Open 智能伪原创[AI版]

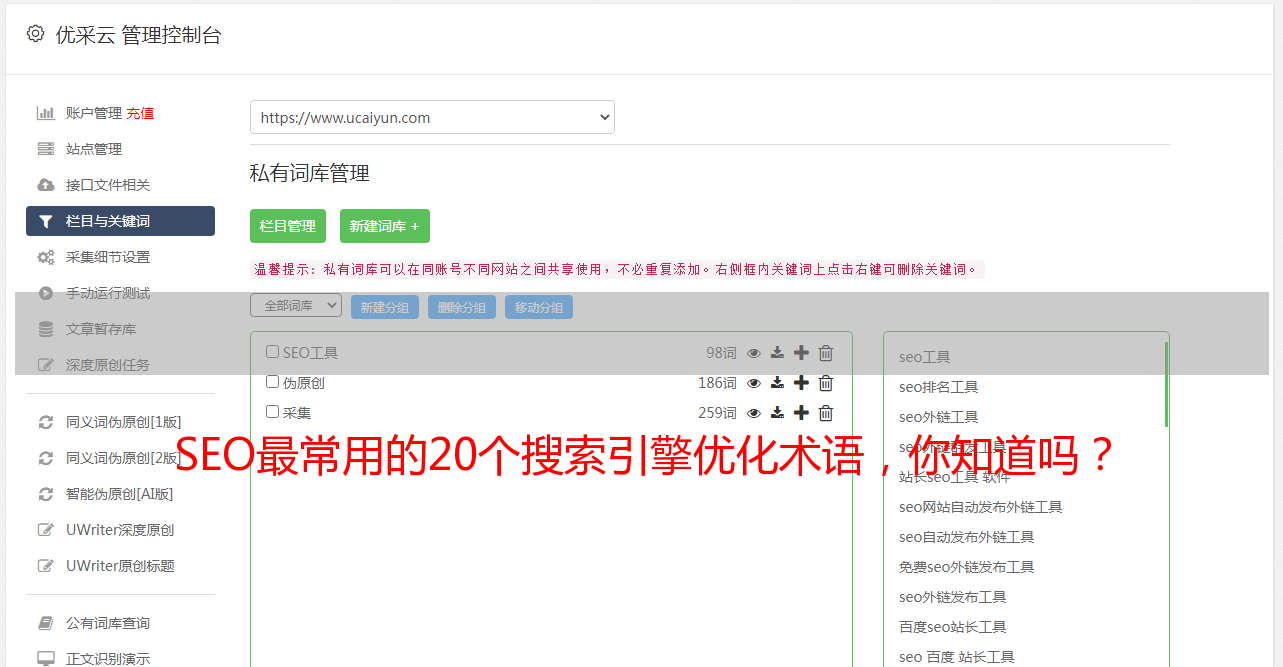point(120,494)
